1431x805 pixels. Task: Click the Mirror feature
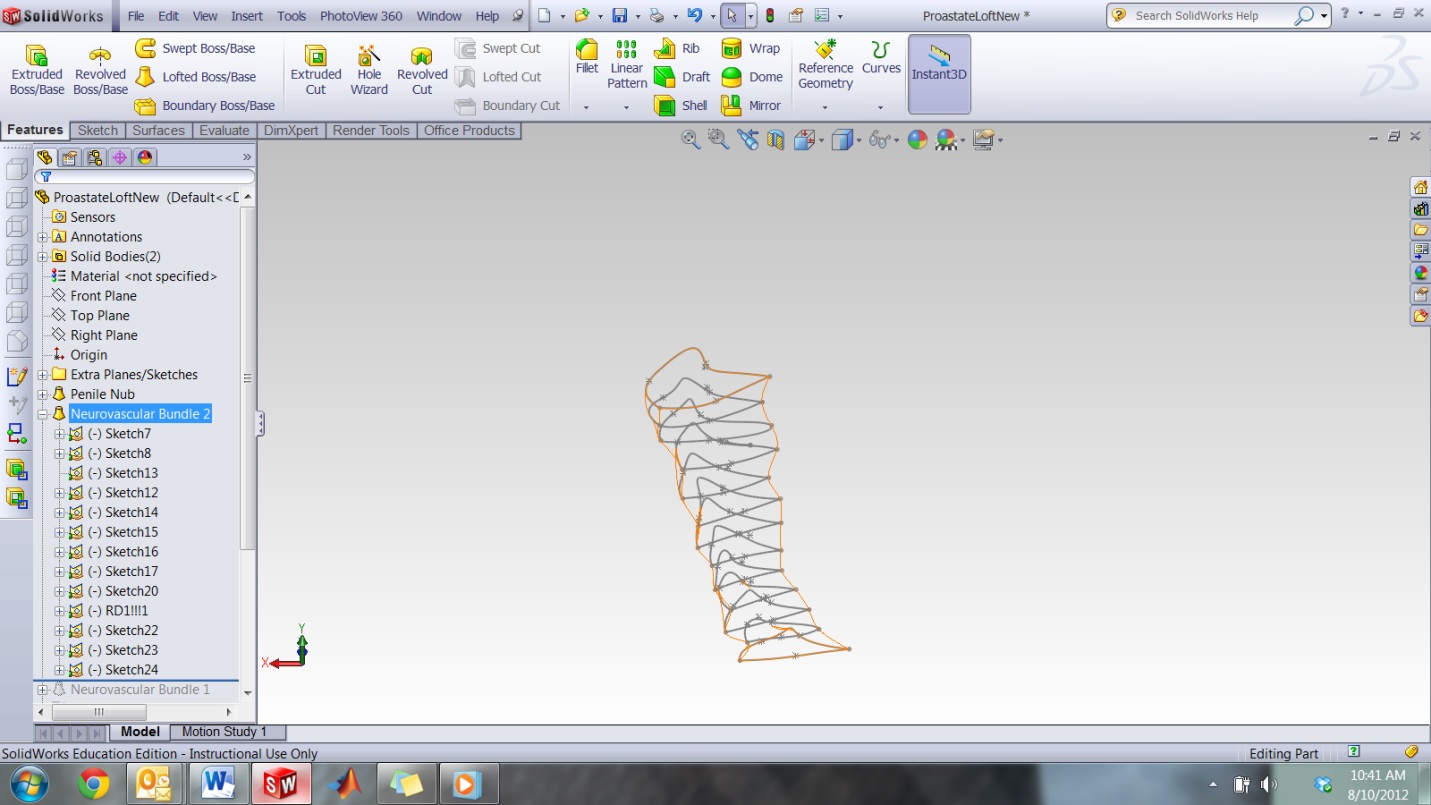(751, 105)
